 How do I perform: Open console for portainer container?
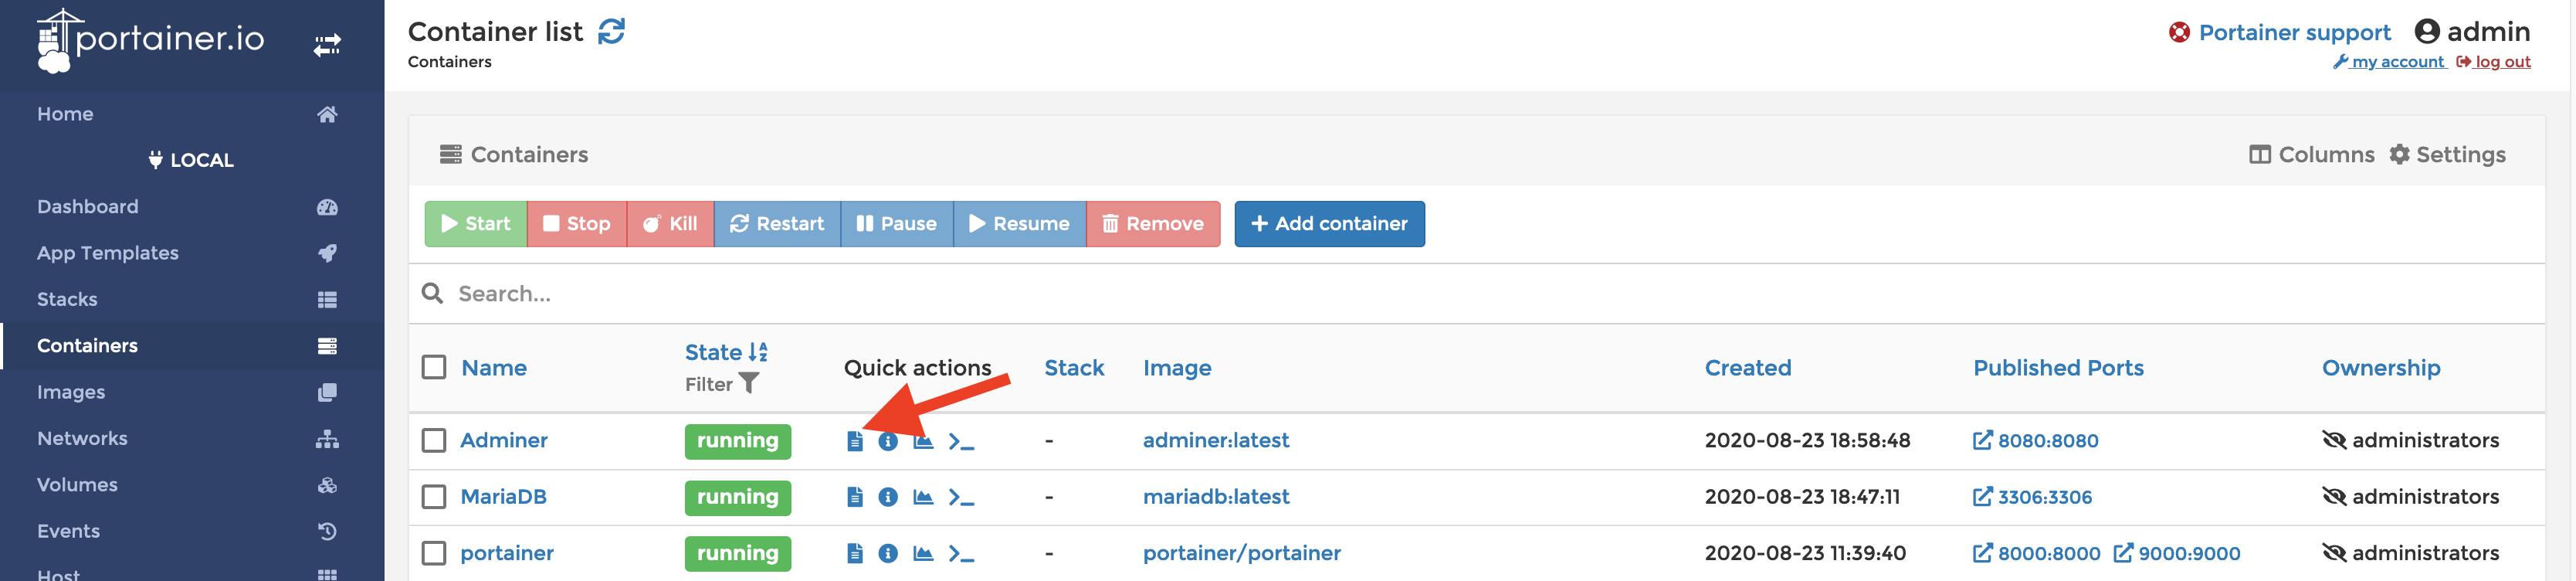961,553
